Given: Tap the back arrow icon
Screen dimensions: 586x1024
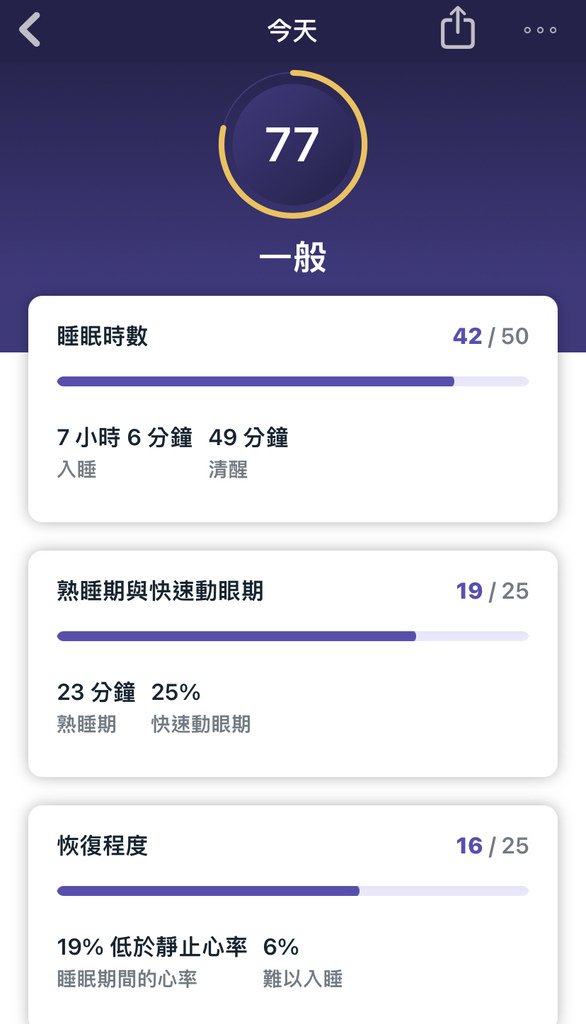Looking at the screenshot, I should (30, 30).
